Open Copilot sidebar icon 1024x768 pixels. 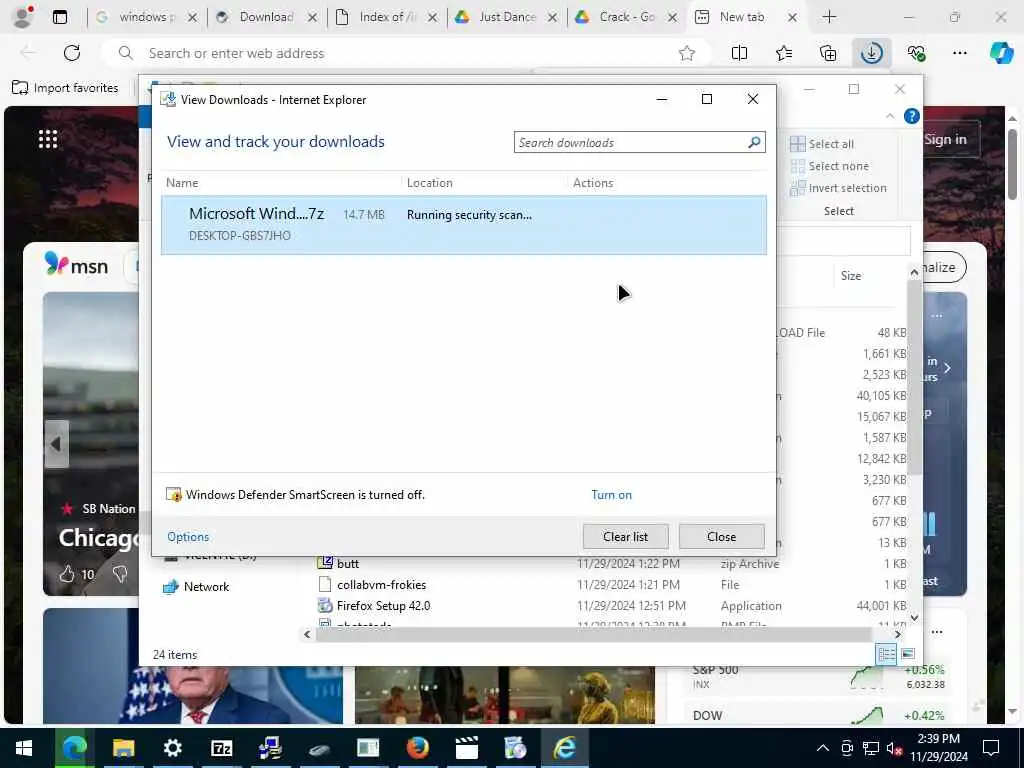click(1001, 53)
